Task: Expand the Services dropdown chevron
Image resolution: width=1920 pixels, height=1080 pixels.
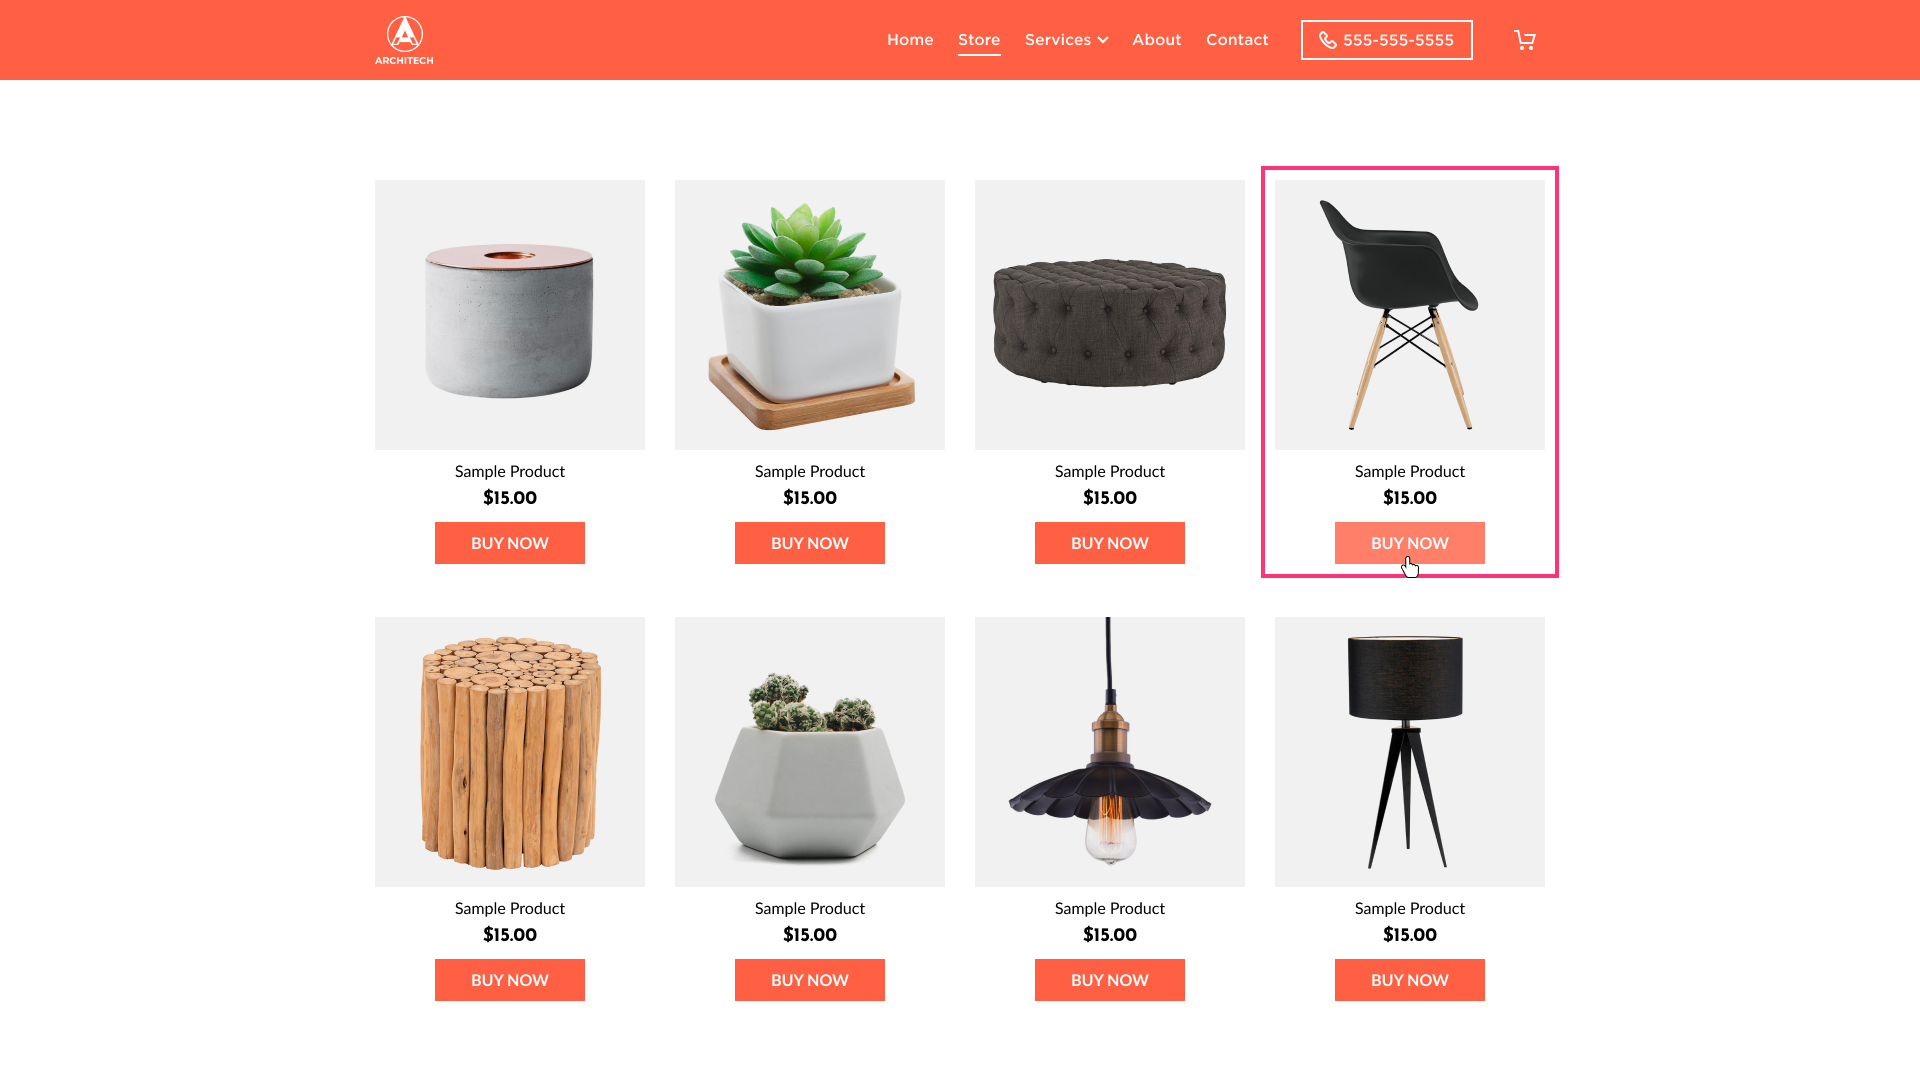Action: coord(1102,40)
